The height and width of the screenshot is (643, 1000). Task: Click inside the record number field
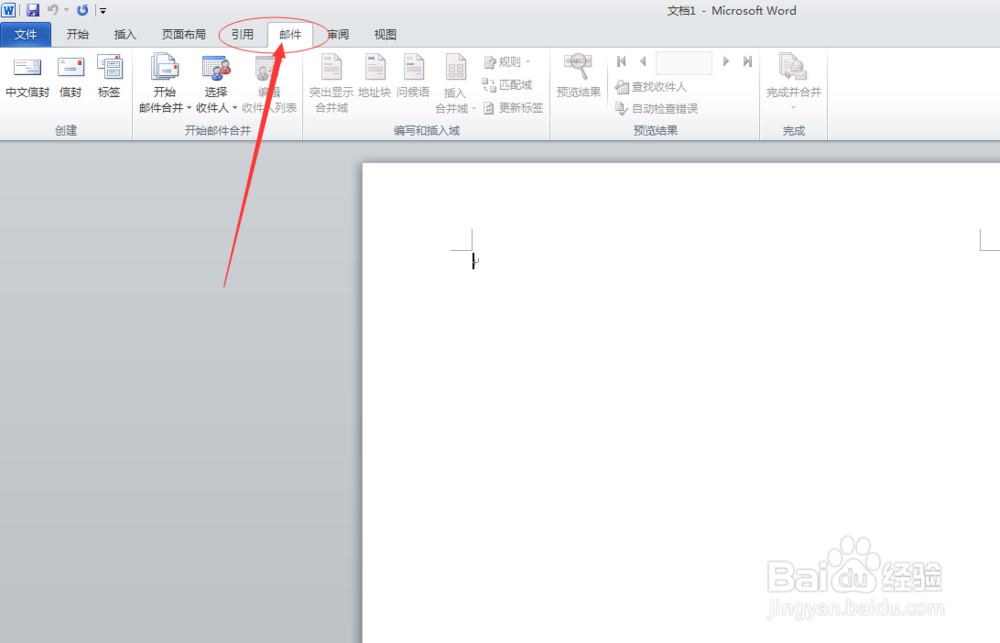[684, 61]
